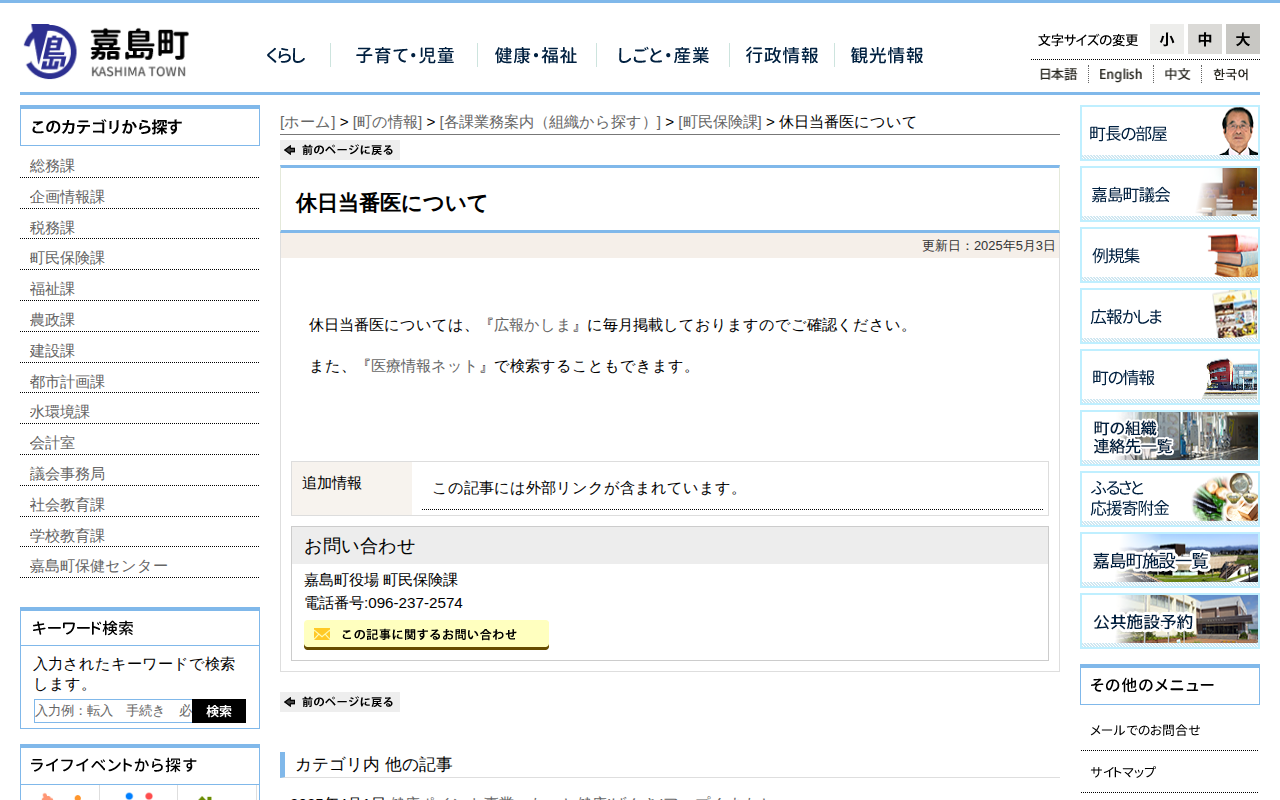The image size is (1280, 800).
Task: Open the ふるさと応援寄附金 banner
Action: (x=1169, y=499)
